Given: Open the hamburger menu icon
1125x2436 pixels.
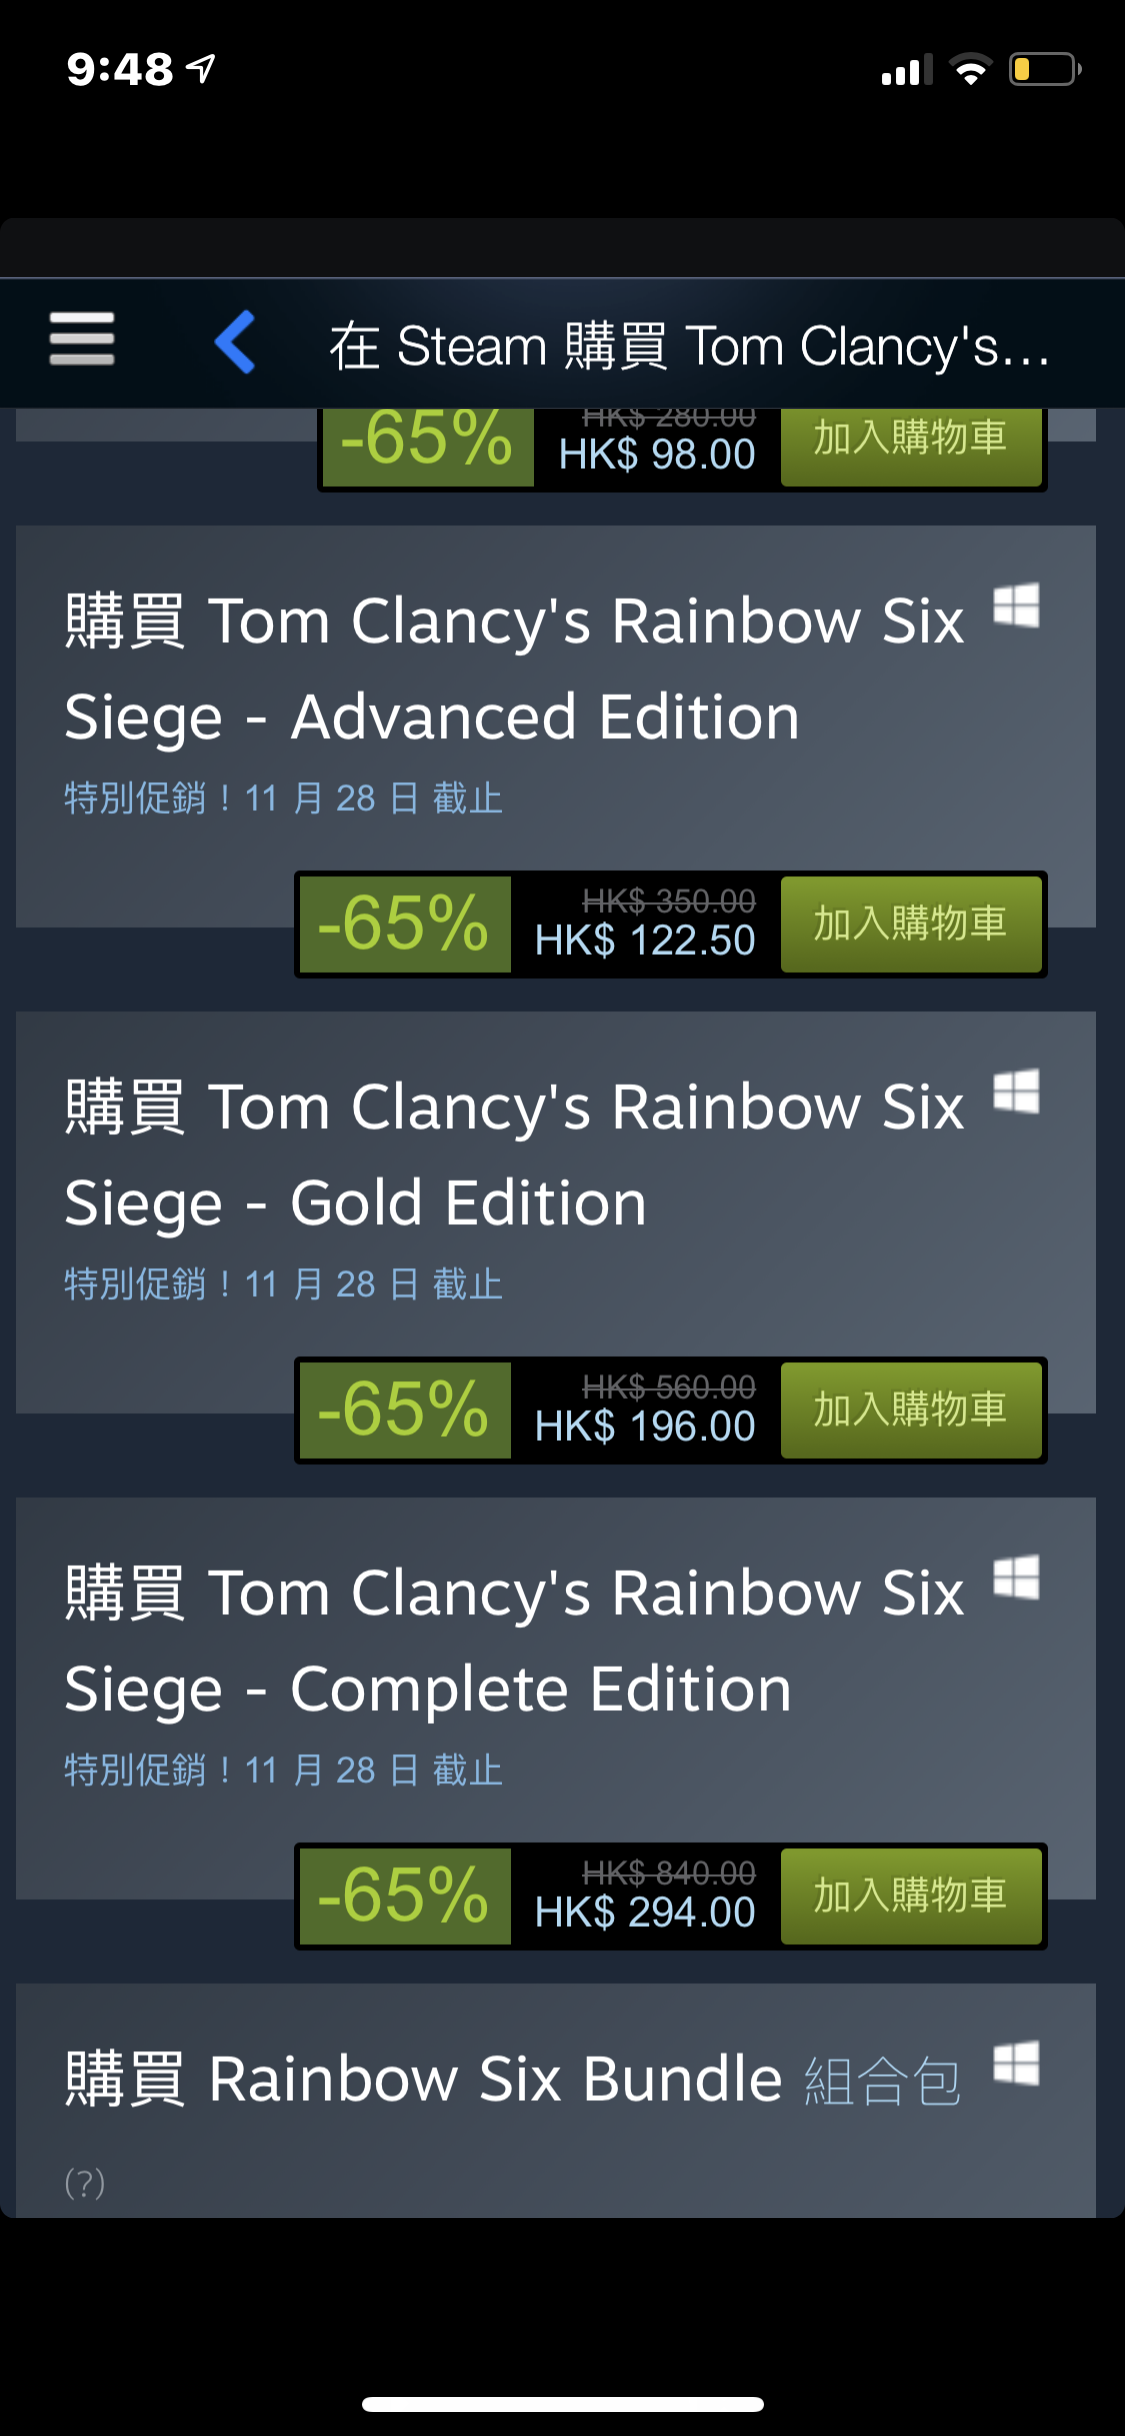Looking at the screenshot, I should 82,338.
